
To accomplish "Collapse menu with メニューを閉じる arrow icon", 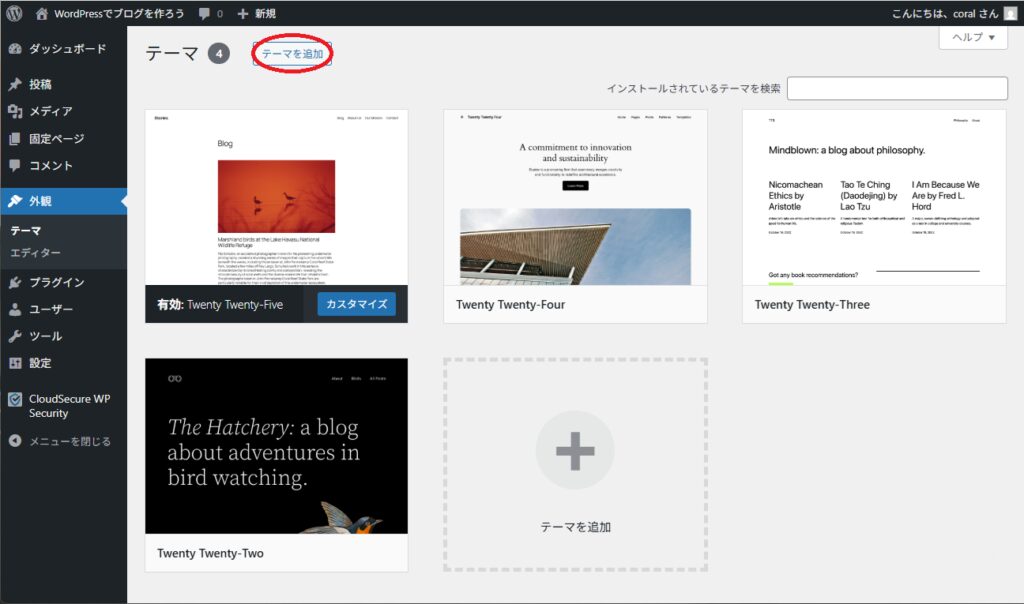I will coord(15,441).
